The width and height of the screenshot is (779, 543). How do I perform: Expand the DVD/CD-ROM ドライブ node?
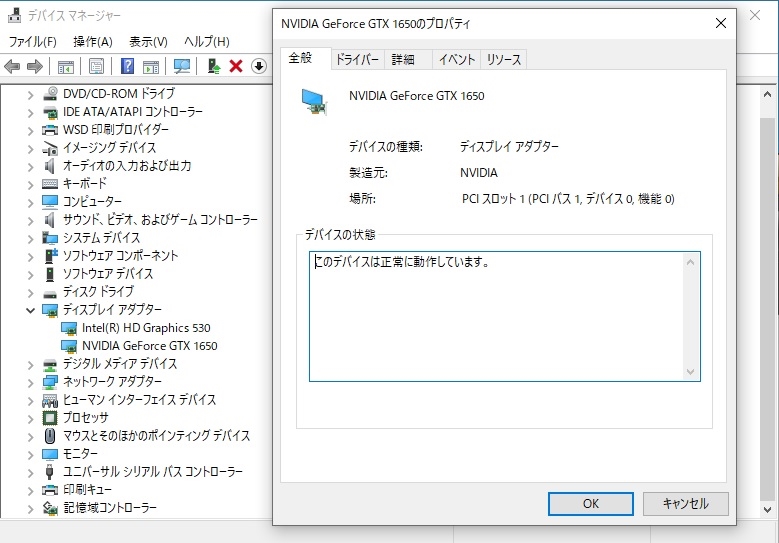click(30, 94)
